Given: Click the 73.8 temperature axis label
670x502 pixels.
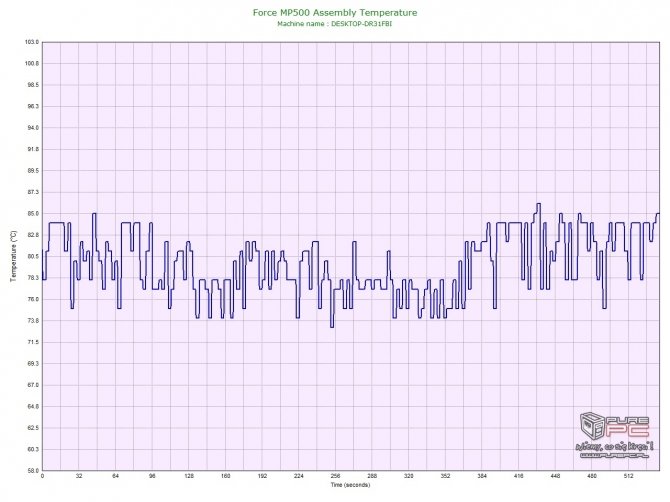Looking at the screenshot, I should 32,320.
